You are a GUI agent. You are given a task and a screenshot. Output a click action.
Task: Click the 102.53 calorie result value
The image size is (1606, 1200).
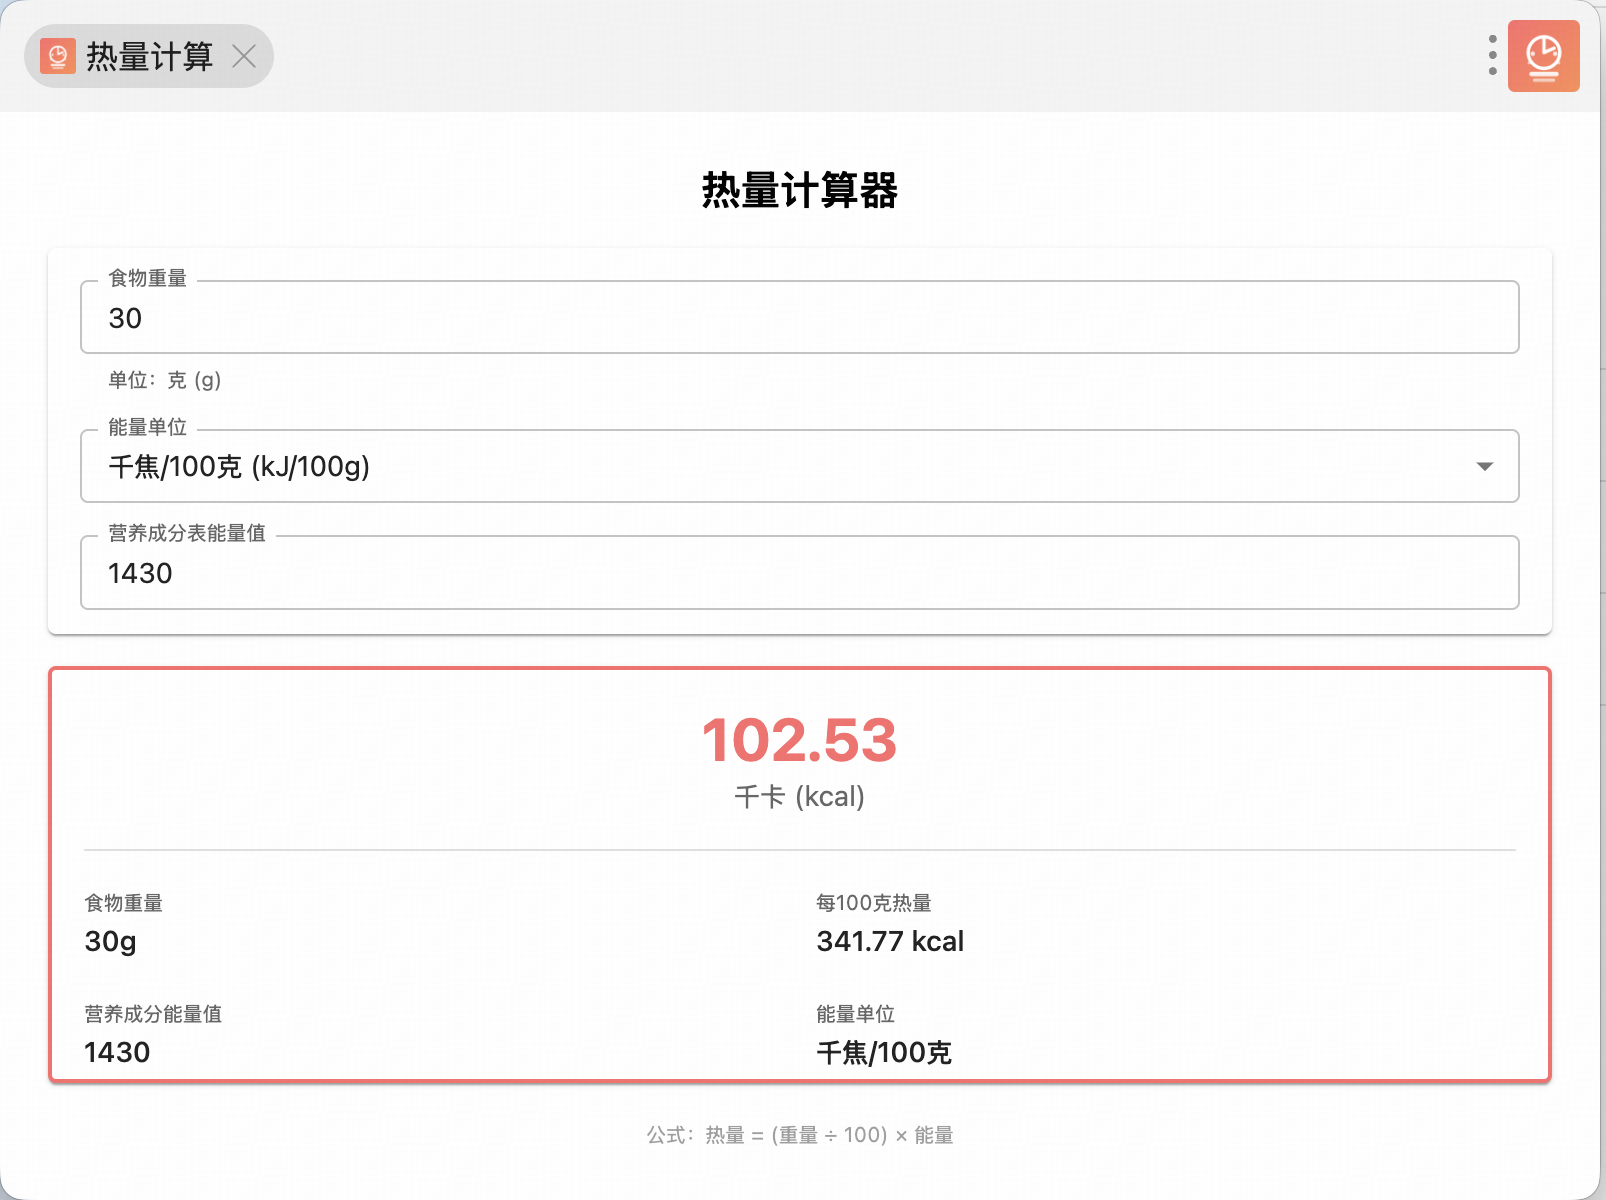click(x=799, y=741)
